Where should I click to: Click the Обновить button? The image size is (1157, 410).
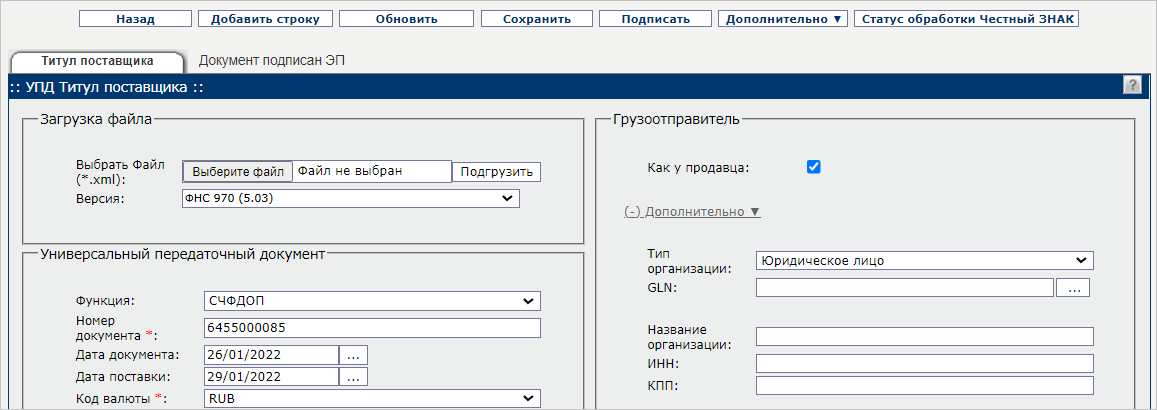pyautogui.click(x=406, y=19)
